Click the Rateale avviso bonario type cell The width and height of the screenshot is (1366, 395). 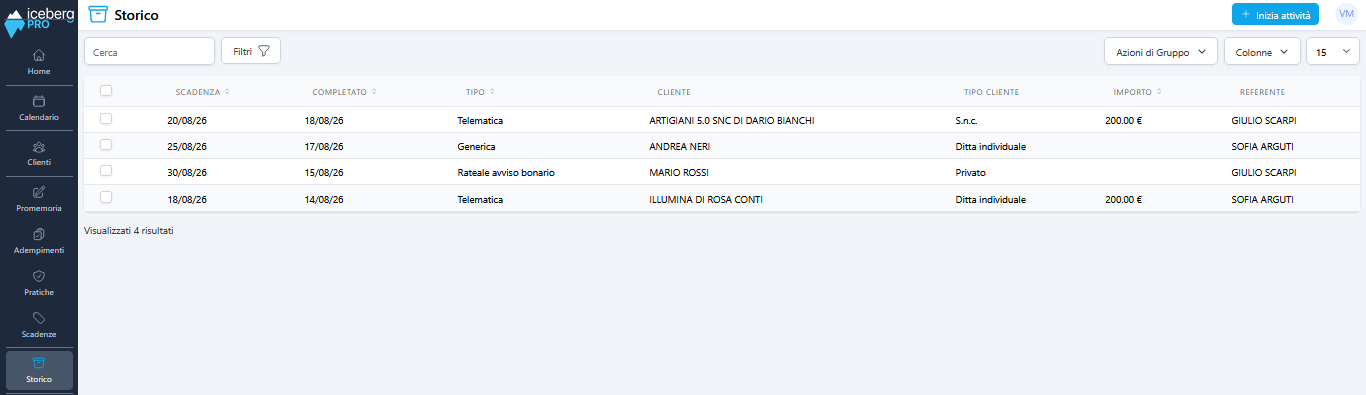tap(506, 172)
